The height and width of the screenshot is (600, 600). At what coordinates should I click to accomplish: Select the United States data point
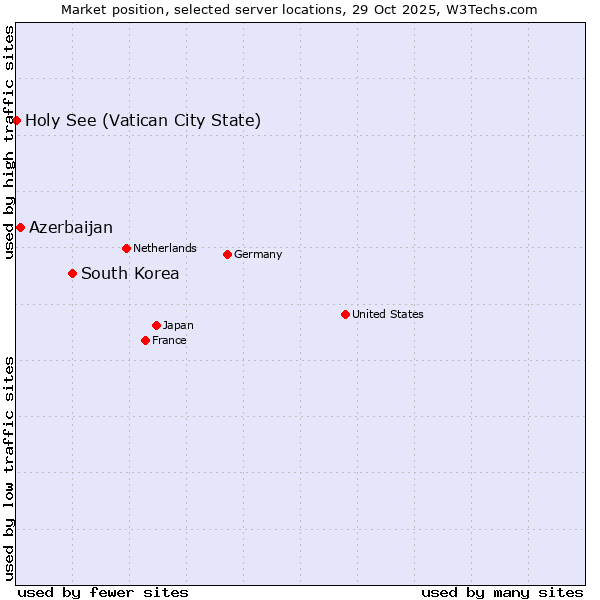345,314
